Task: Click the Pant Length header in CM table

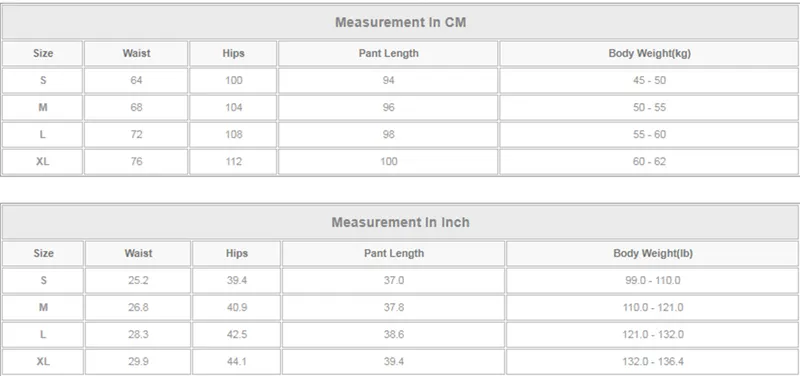Action: [x=388, y=53]
